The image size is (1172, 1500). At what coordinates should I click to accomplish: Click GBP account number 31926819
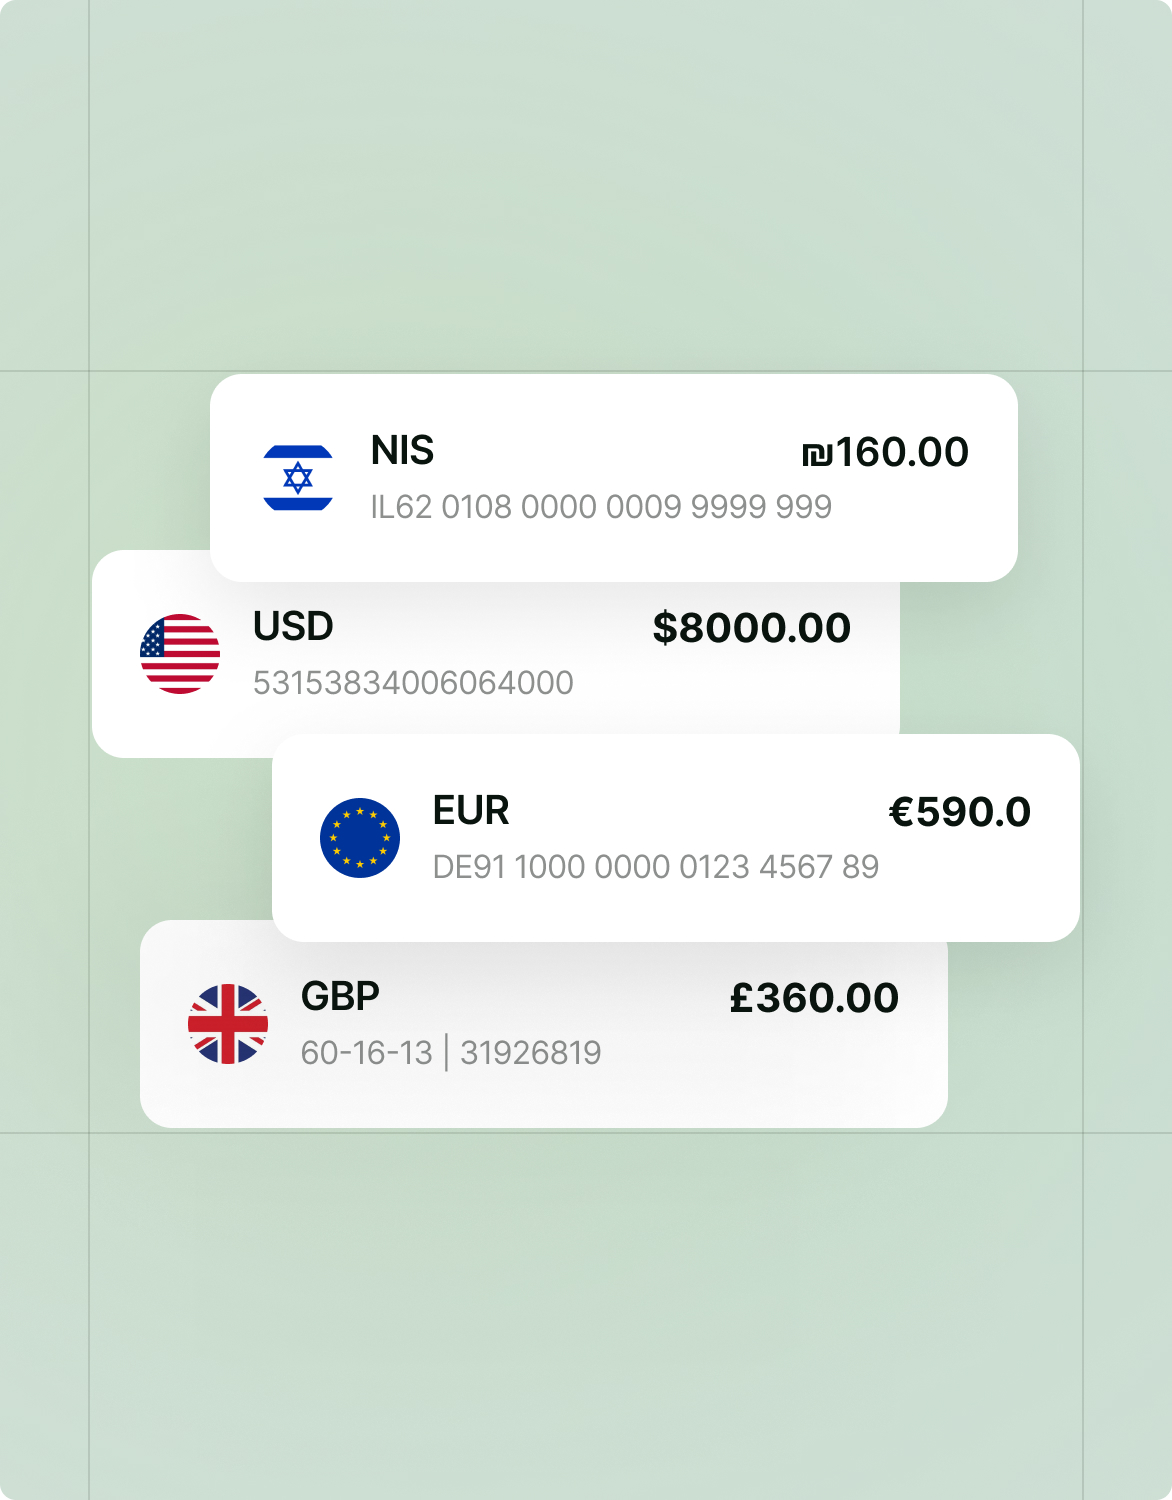[531, 1053]
